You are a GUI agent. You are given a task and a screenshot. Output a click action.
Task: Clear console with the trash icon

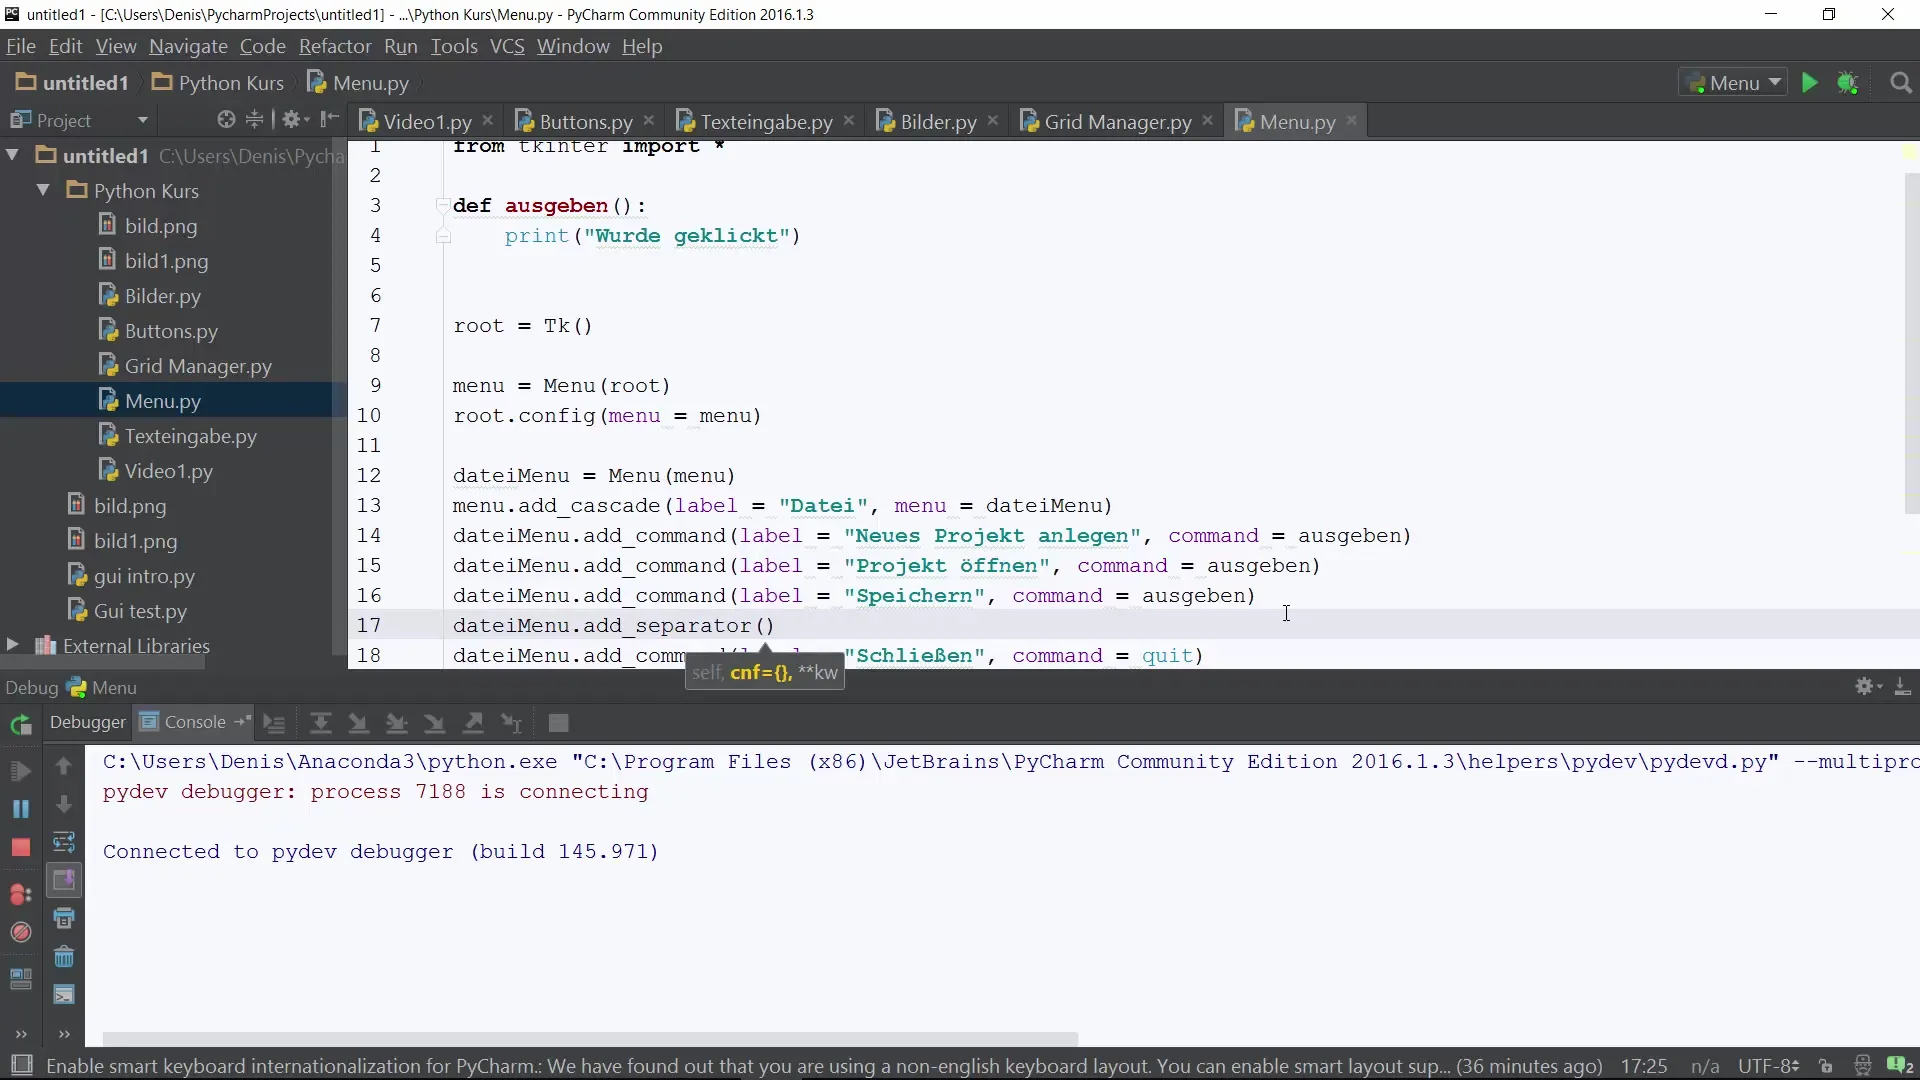[64, 957]
